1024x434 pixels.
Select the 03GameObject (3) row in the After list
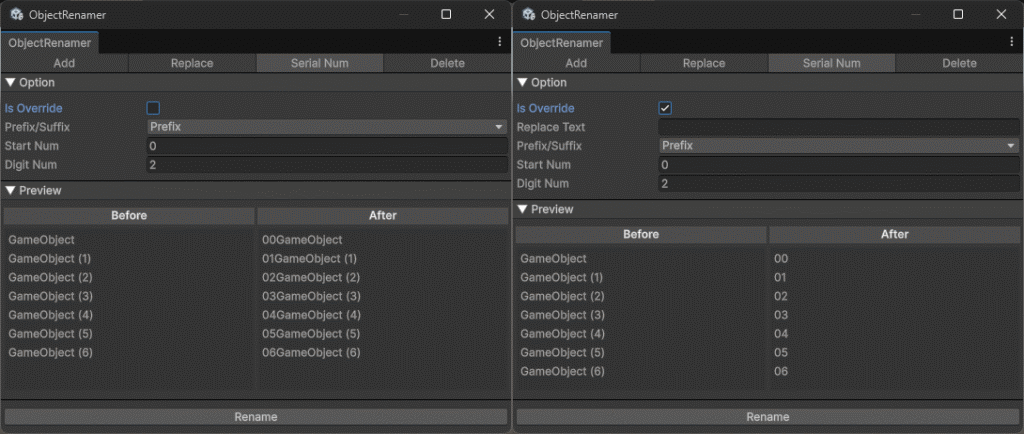(310, 296)
